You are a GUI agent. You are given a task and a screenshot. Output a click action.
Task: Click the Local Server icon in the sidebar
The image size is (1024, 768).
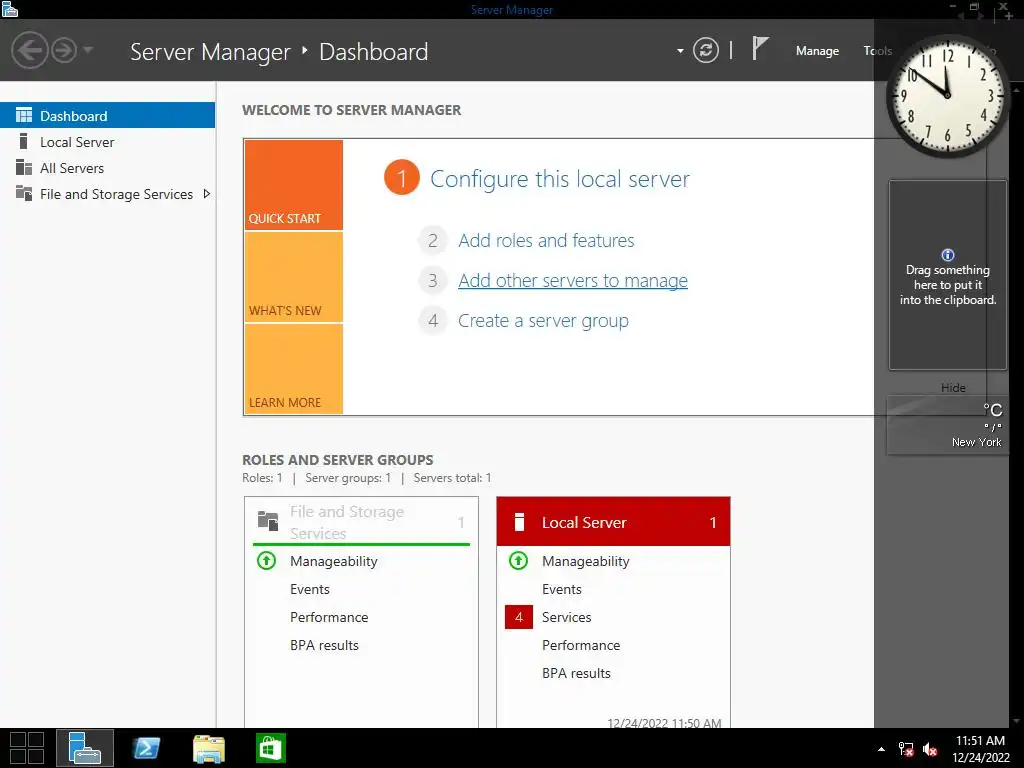(x=24, y=141)
